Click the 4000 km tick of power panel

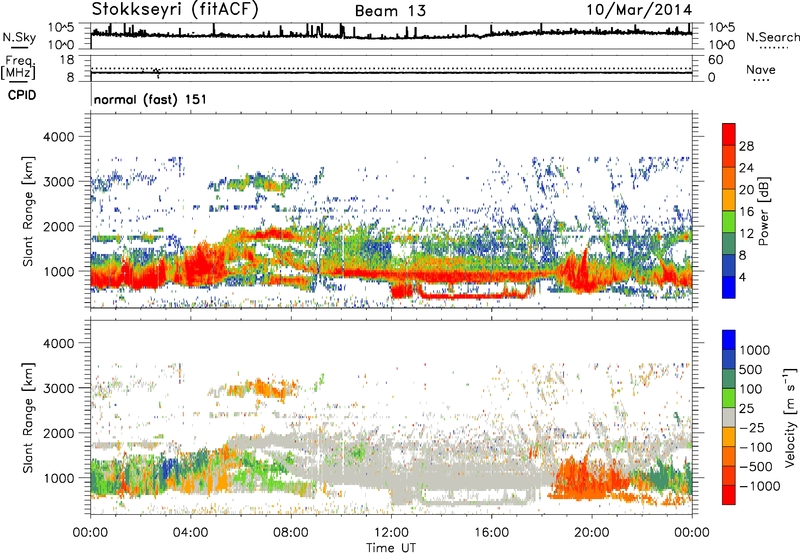point(59,137)
